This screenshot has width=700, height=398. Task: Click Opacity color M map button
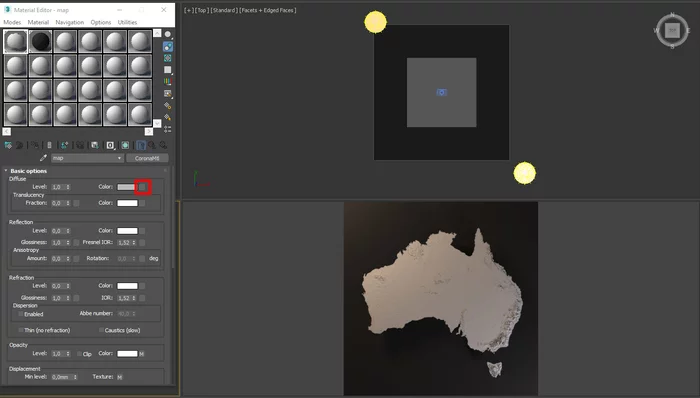pyautogui.click(x=142, y=354)
